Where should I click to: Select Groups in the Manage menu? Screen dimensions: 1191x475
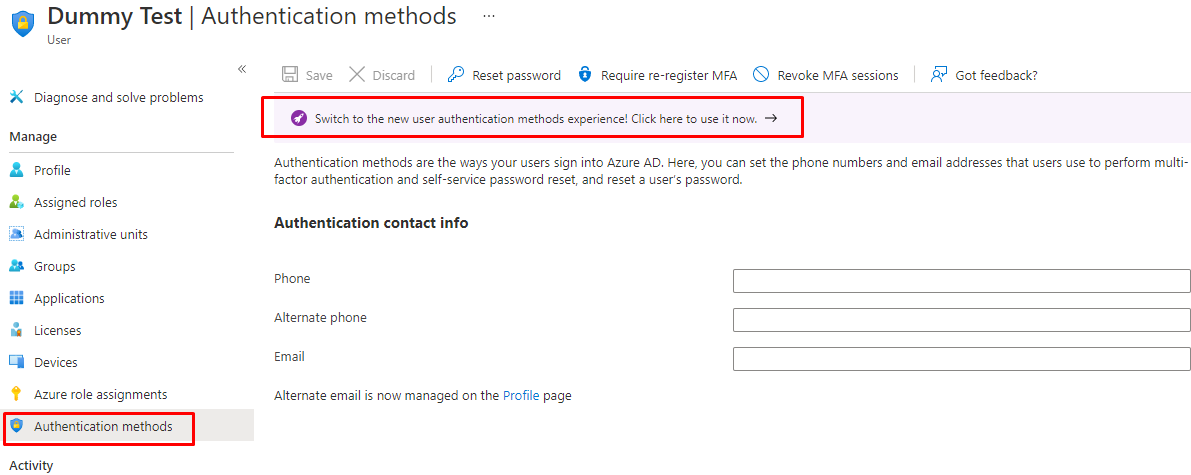54,266
